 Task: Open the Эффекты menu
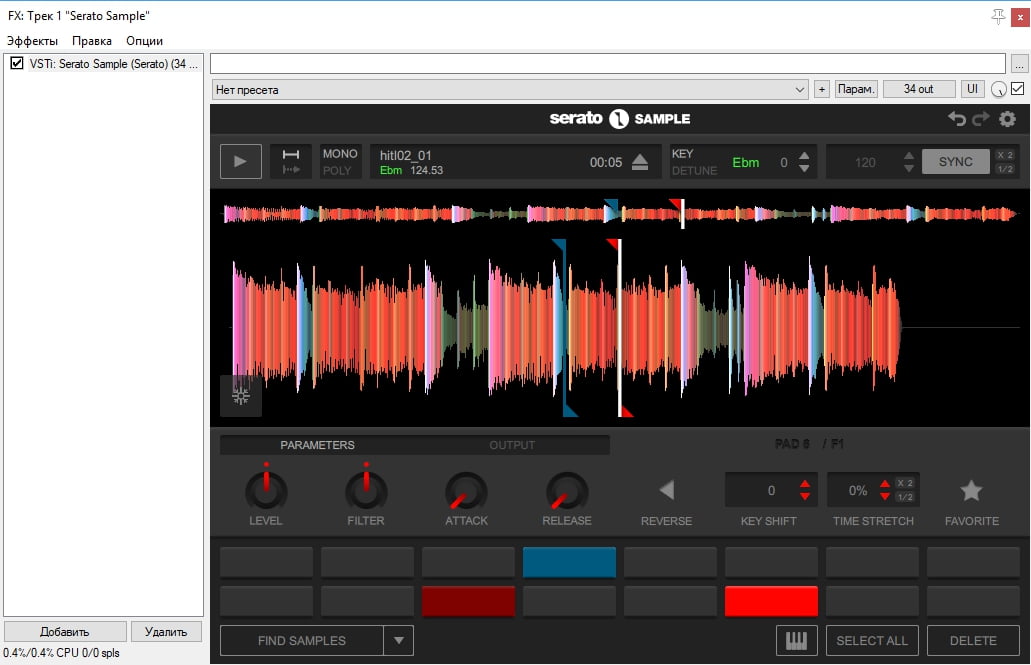tap(32, 41)
